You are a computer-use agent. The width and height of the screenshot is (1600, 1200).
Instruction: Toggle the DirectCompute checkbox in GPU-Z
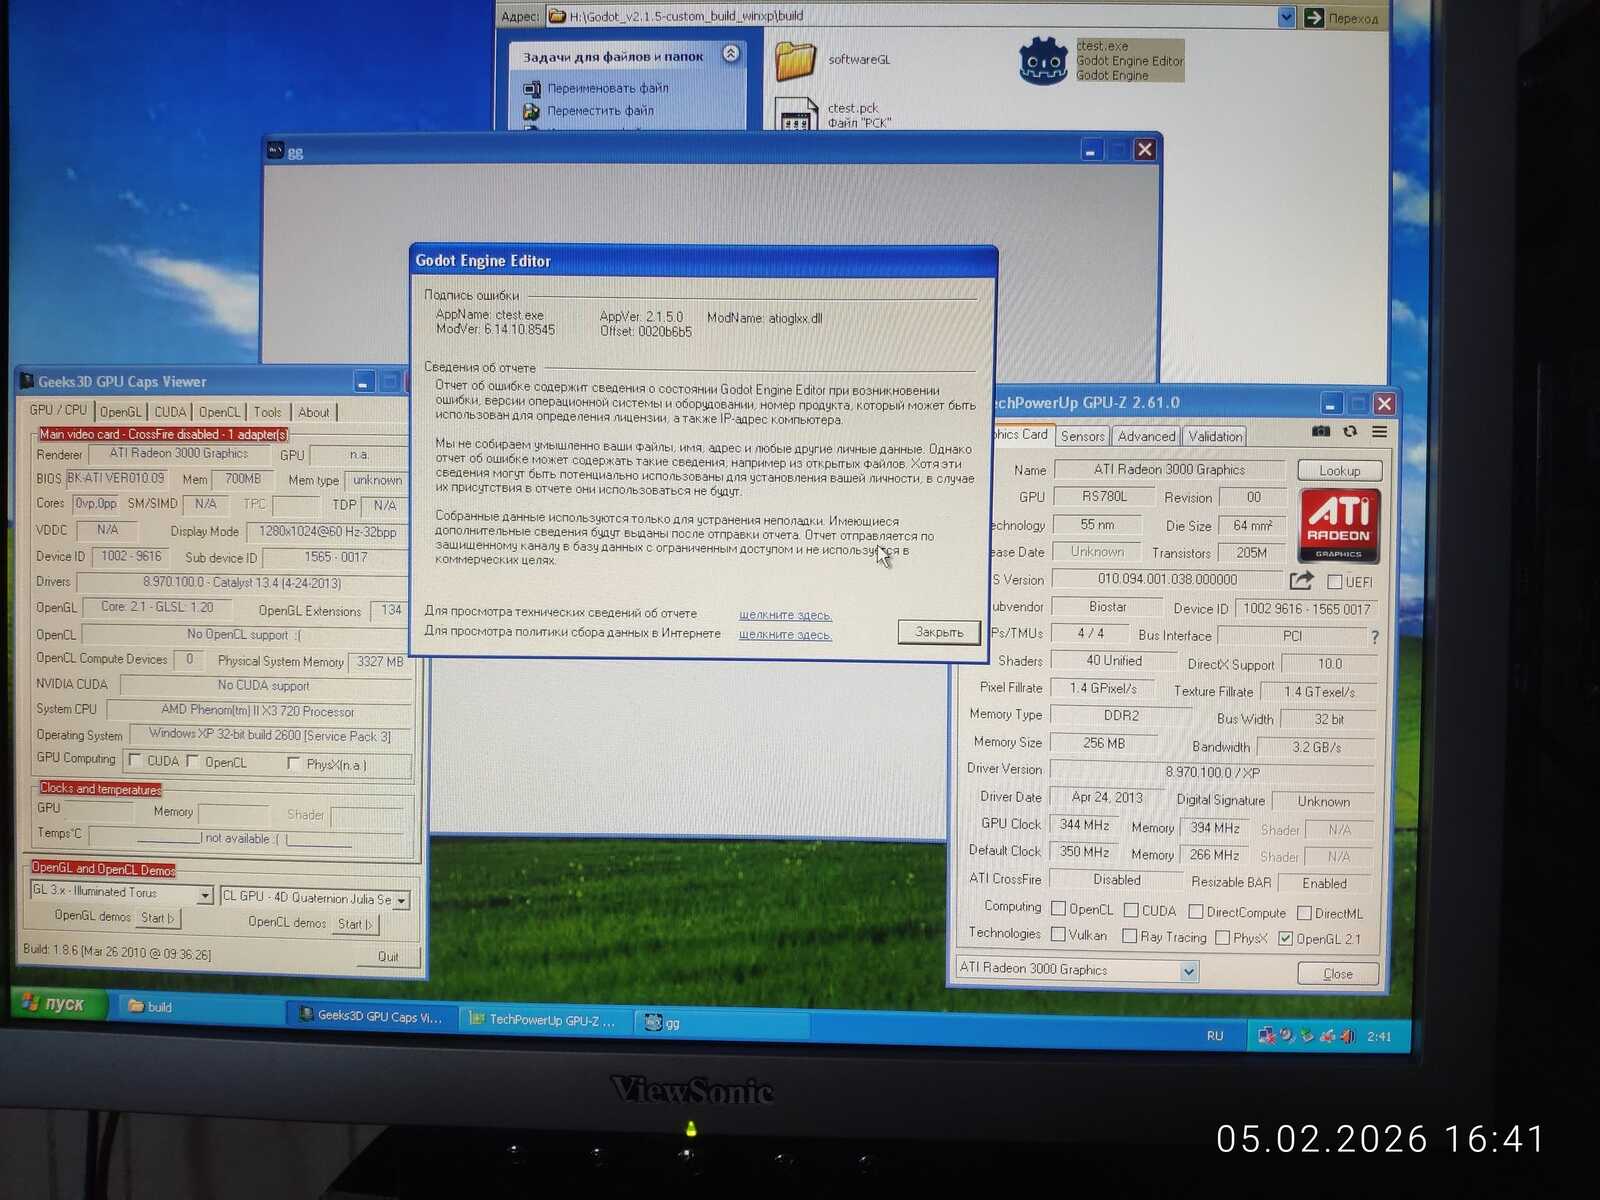1195,912
